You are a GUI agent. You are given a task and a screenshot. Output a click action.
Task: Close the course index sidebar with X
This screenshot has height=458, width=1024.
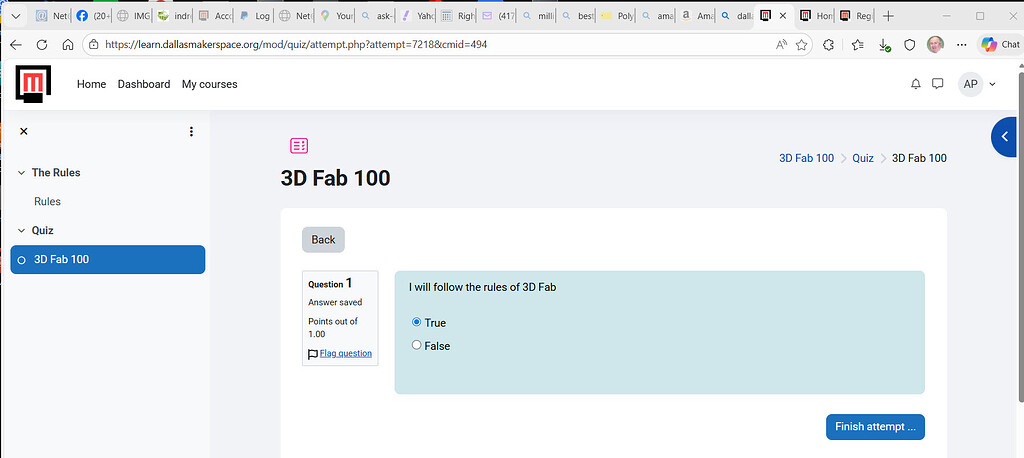coord(24,131)
